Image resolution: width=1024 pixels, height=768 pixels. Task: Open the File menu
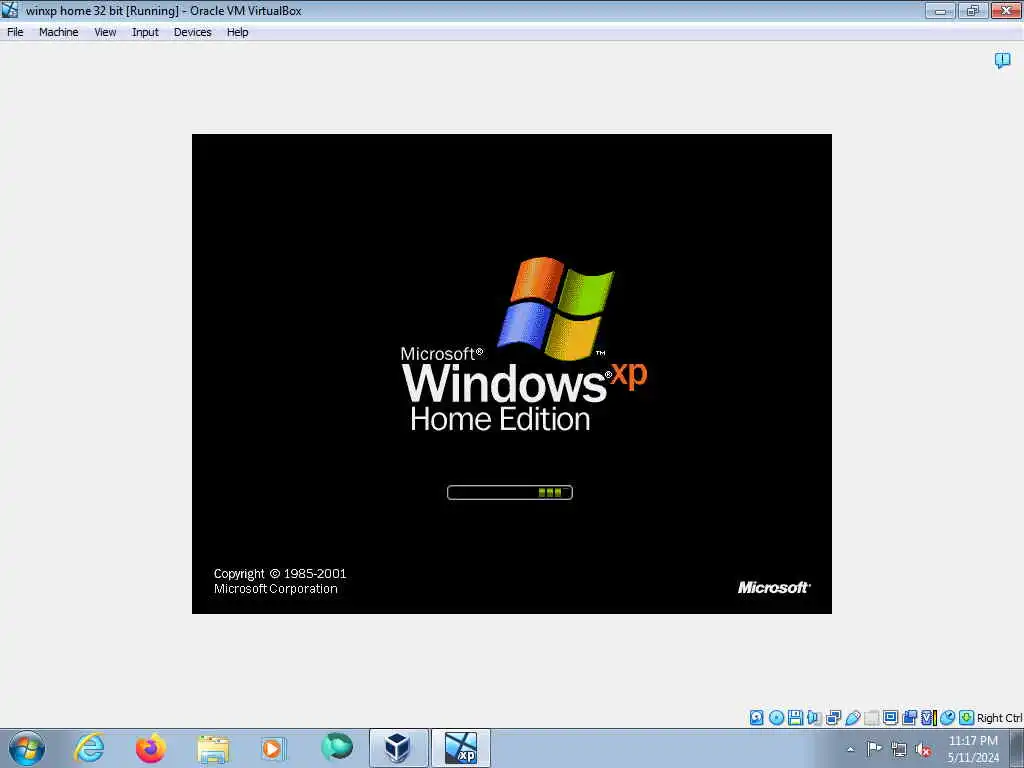point(15,32)
